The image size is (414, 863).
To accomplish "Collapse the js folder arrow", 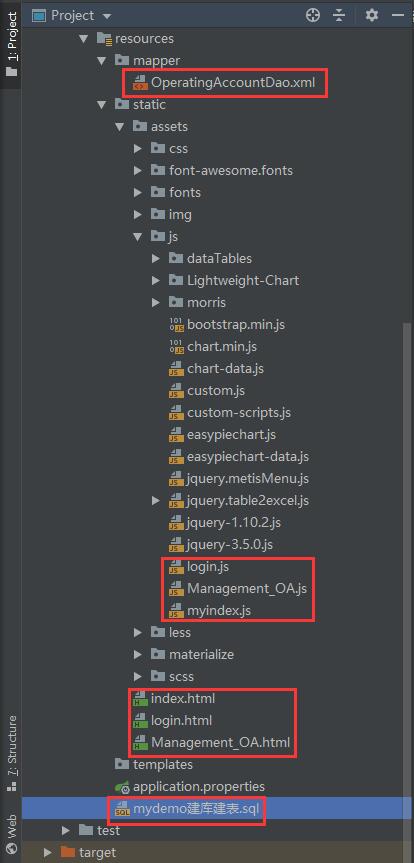I will [x=138, y=237].
